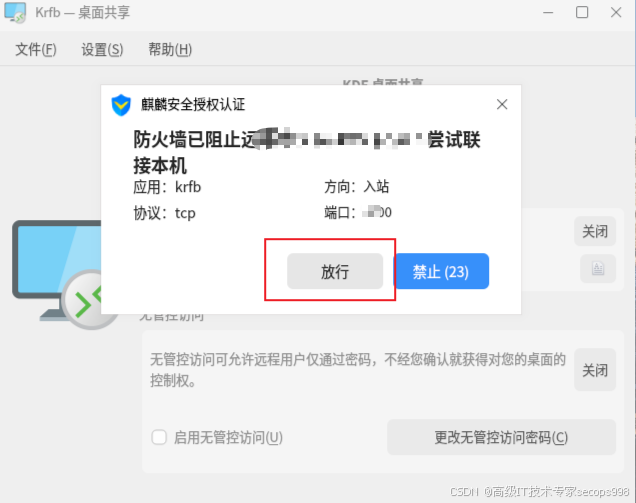Open the 帮助(H) menu
The image size is (636, 503).
(170, 49)
